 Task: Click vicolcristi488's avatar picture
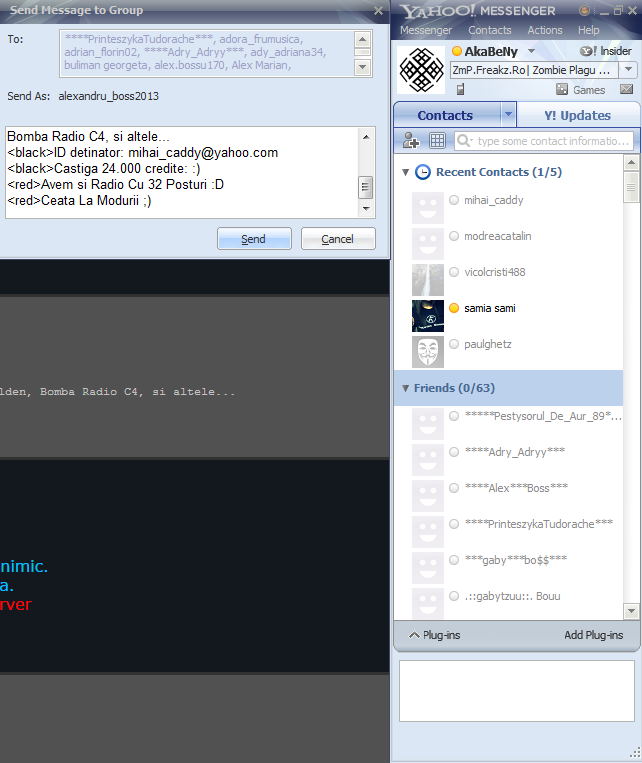tap(428, 280)
